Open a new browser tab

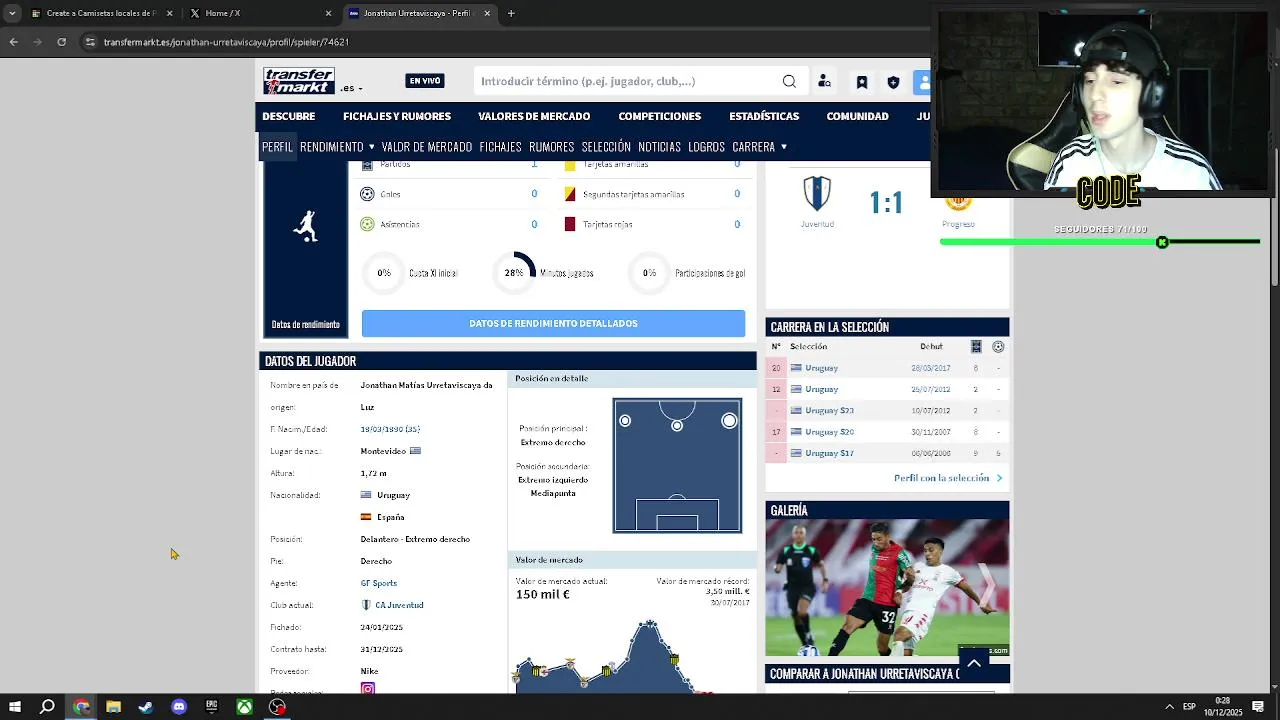point(511,13)
